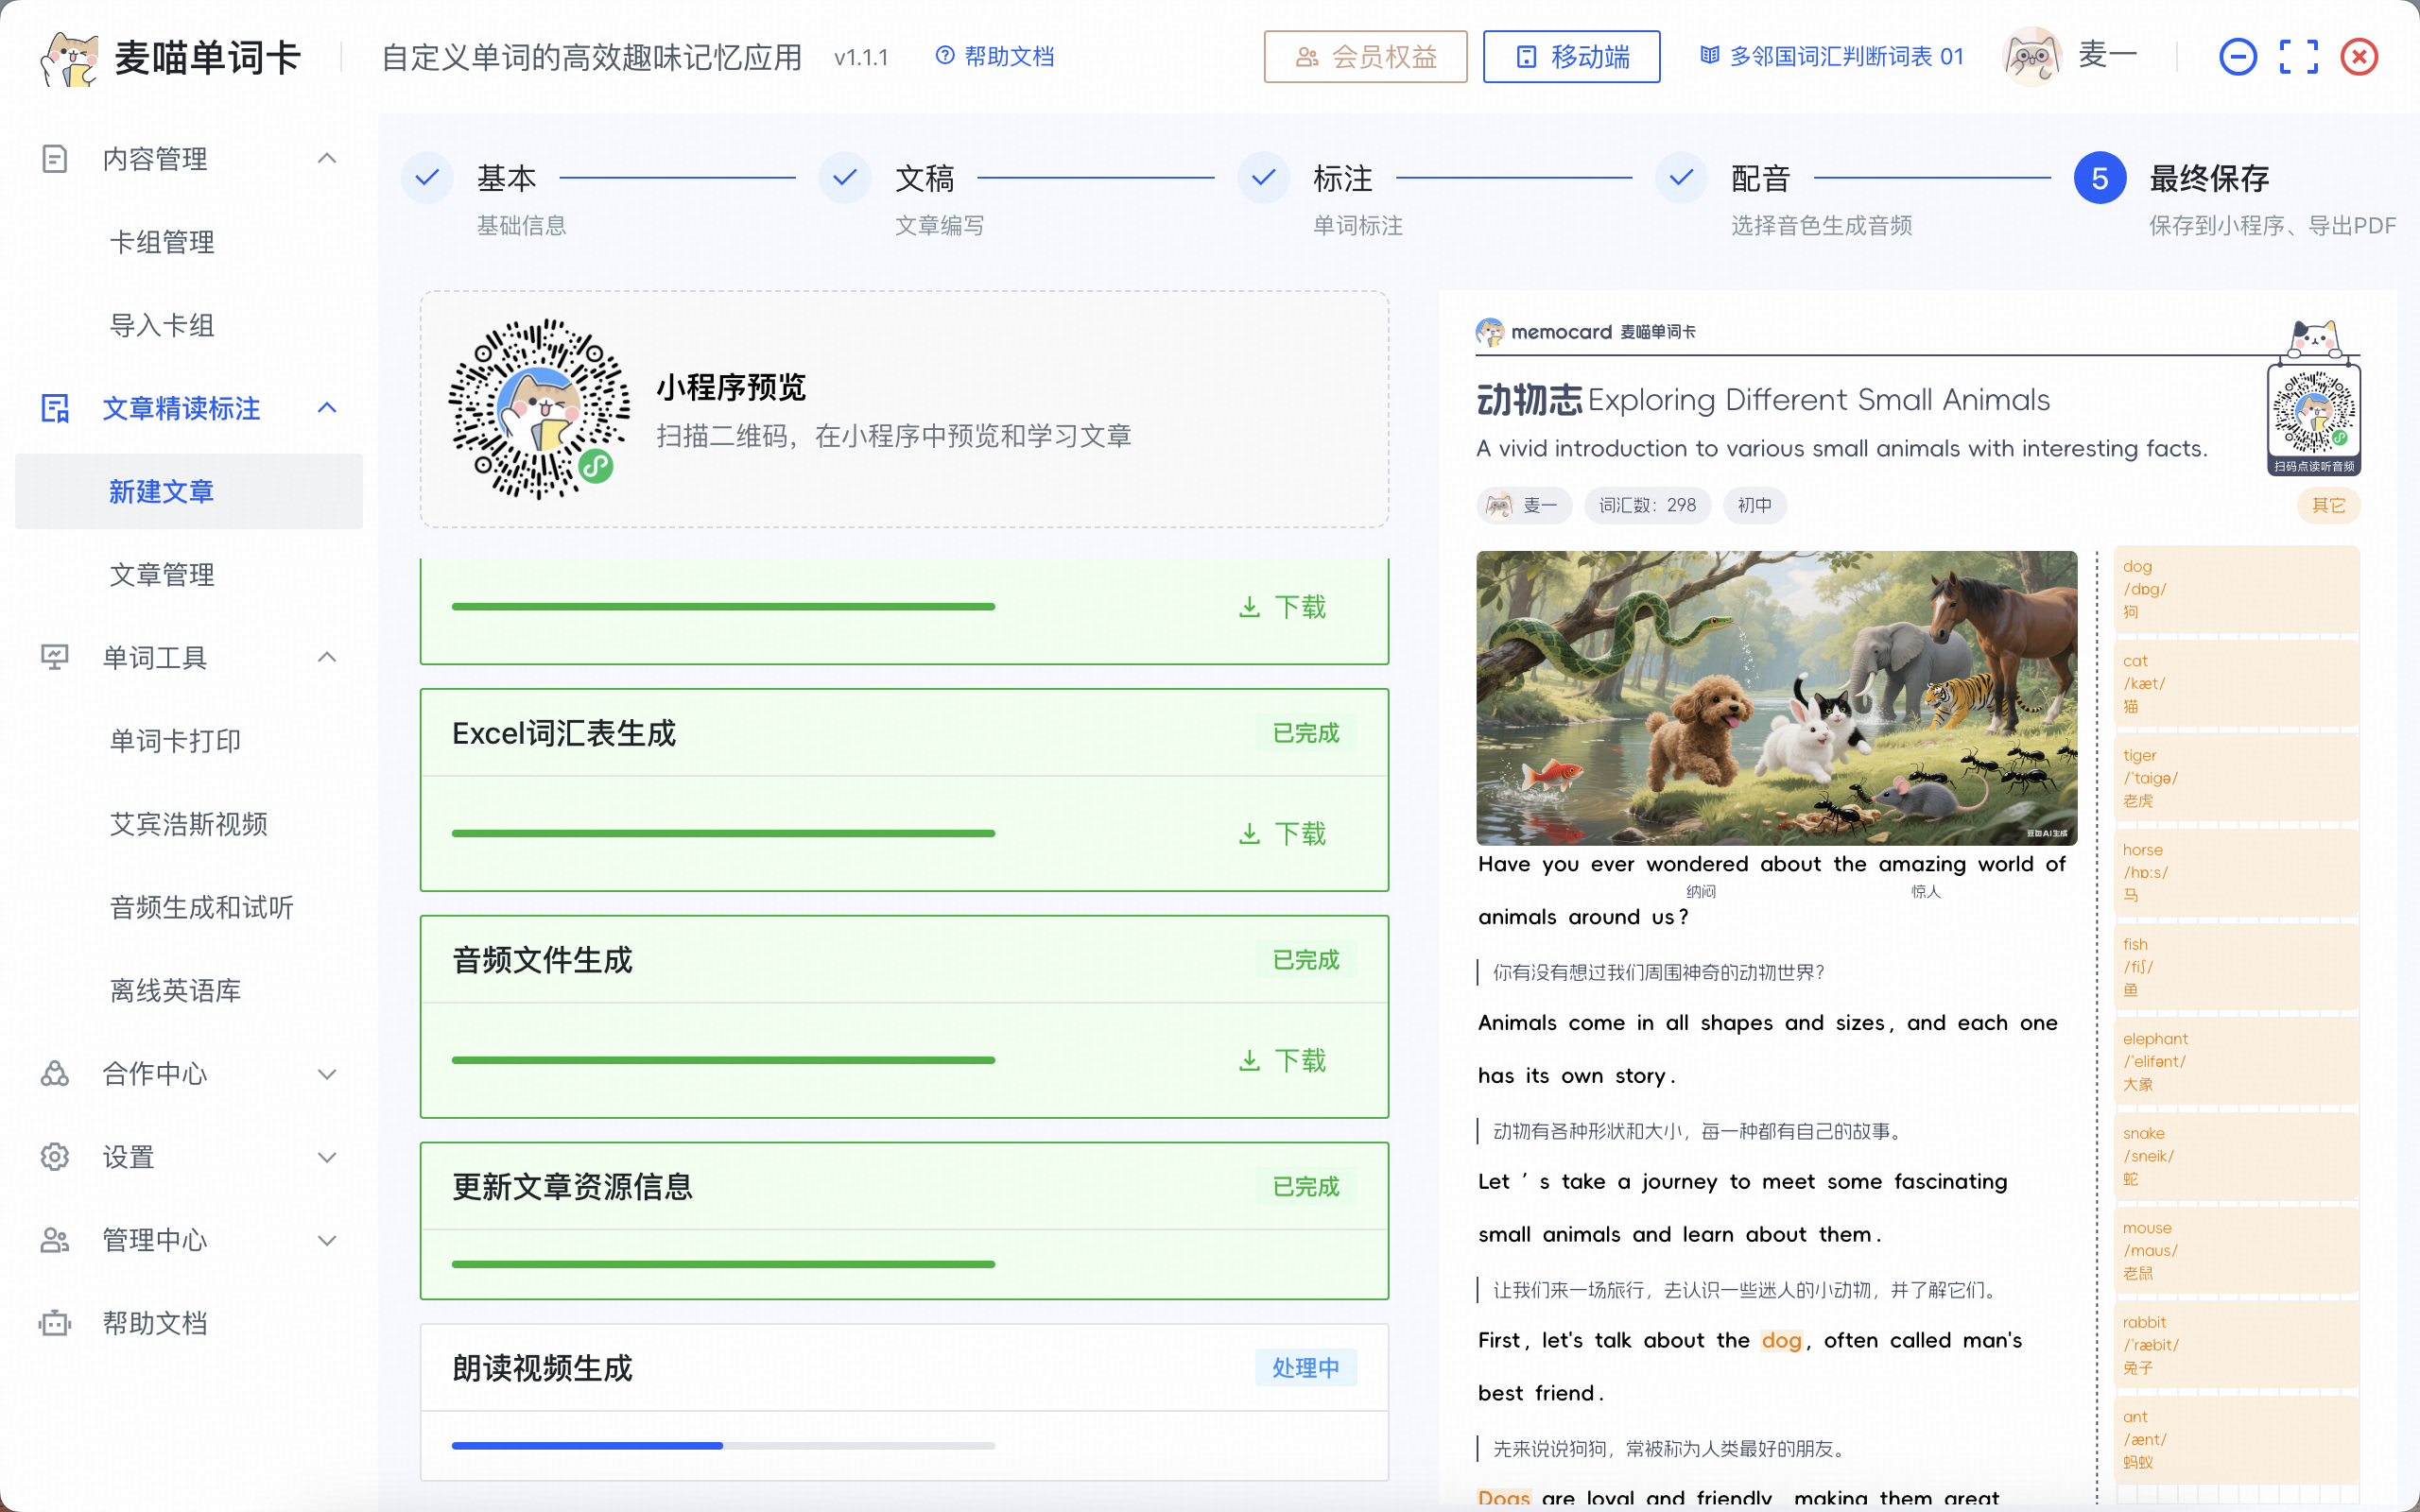Select 音频生成和试听 in the sidebar

pyautogui.click(x=201, y=907)
